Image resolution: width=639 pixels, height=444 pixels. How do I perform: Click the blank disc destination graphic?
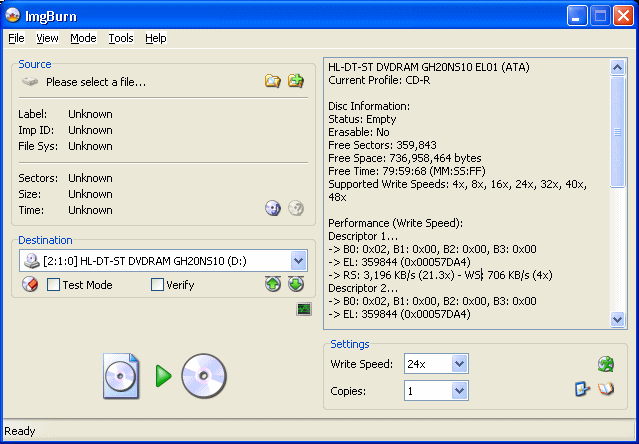(204, 376)
